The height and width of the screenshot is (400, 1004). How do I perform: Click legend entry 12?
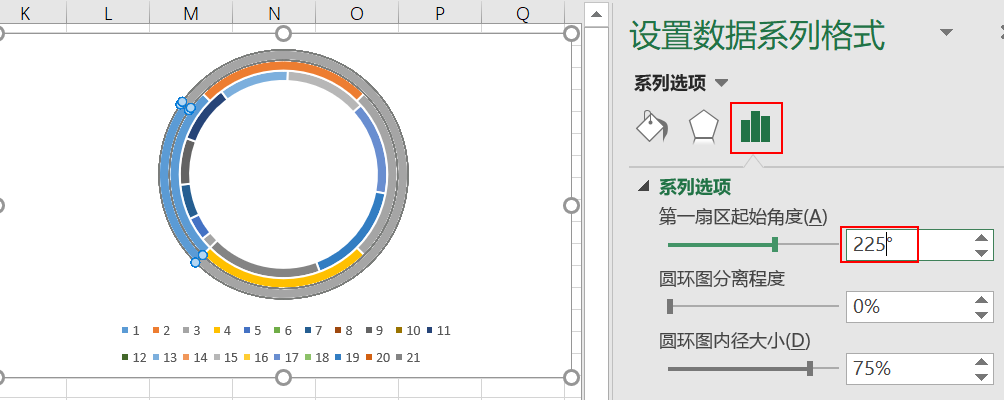point(134,357)
